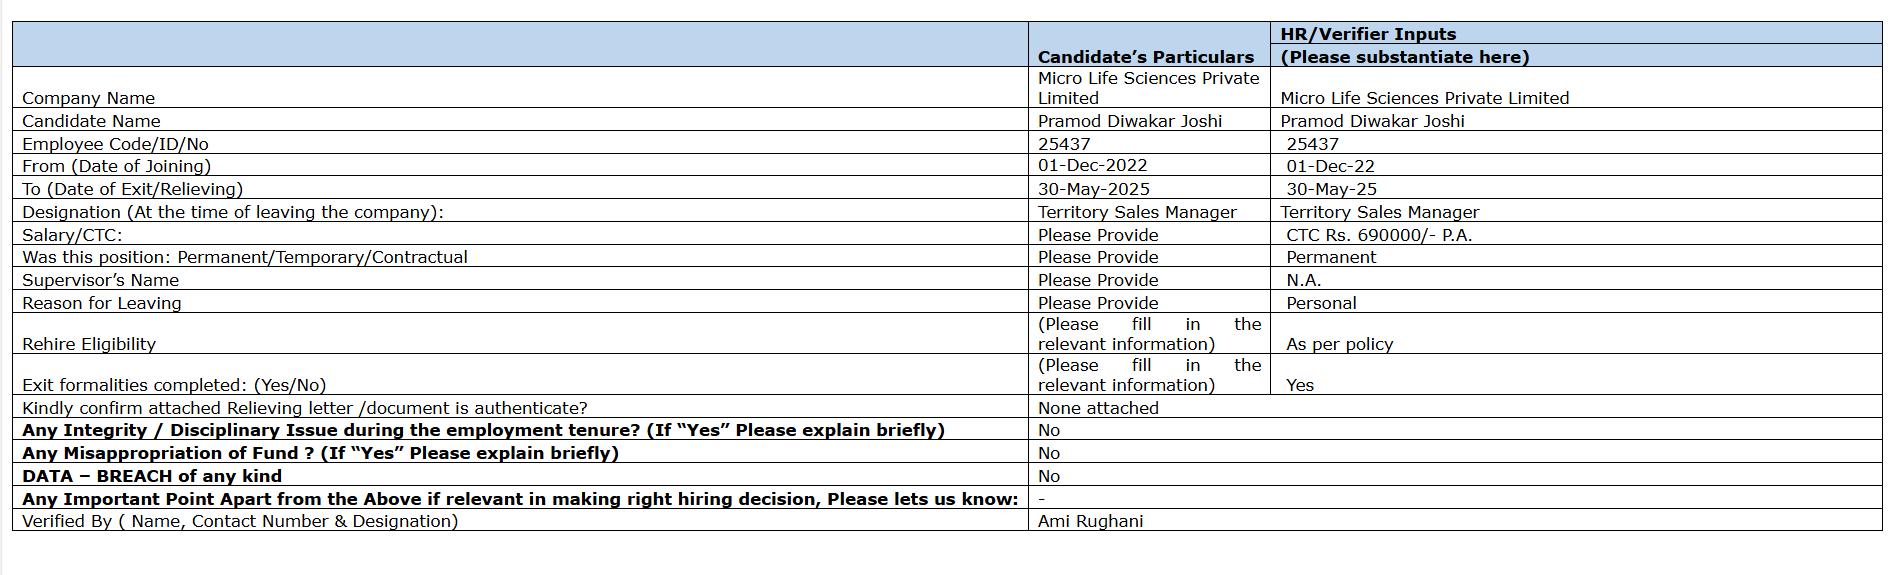Click the Employee Code/ID/No label cell
1890x575 pixels.
115,144
